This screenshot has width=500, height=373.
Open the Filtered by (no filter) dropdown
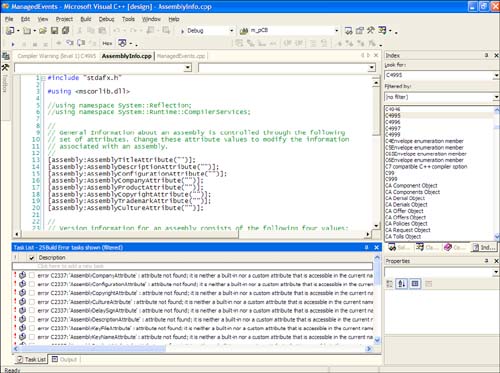point(496,97)
